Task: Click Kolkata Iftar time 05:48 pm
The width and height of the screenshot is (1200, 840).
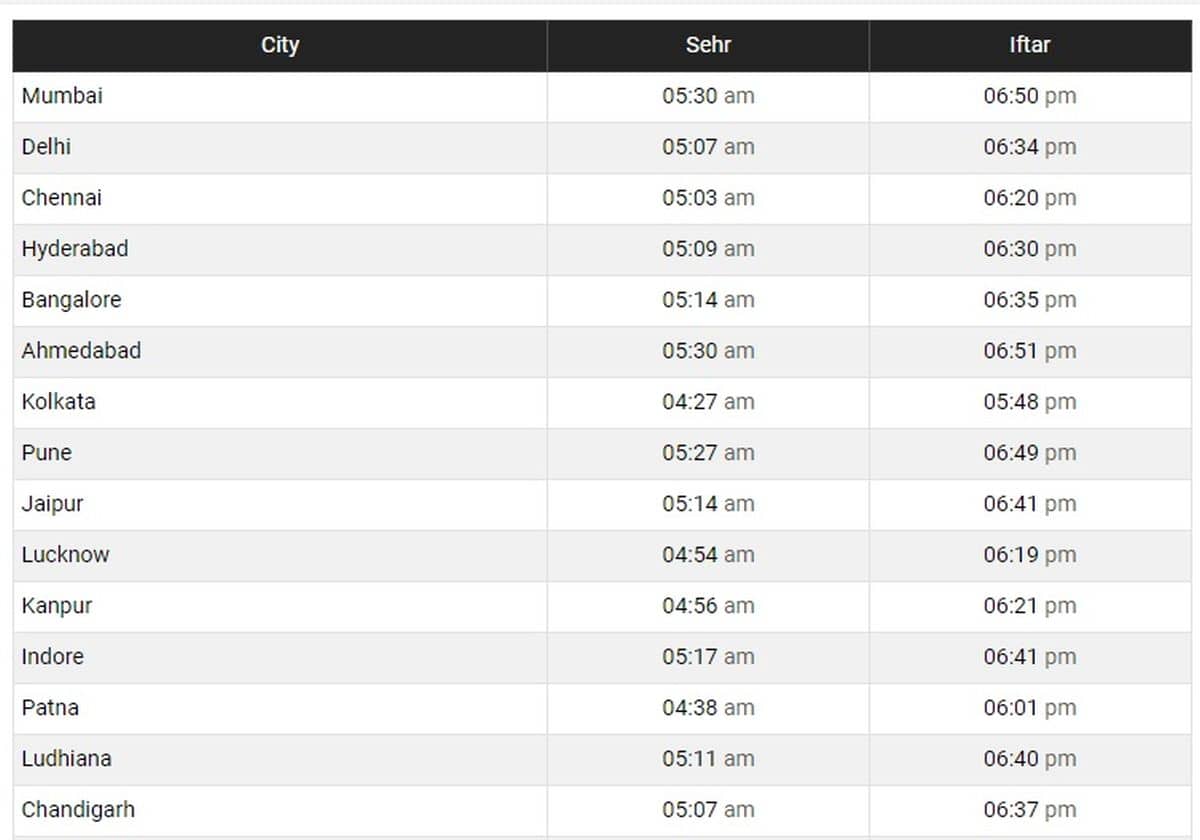Action: [x=1029, y=402]
